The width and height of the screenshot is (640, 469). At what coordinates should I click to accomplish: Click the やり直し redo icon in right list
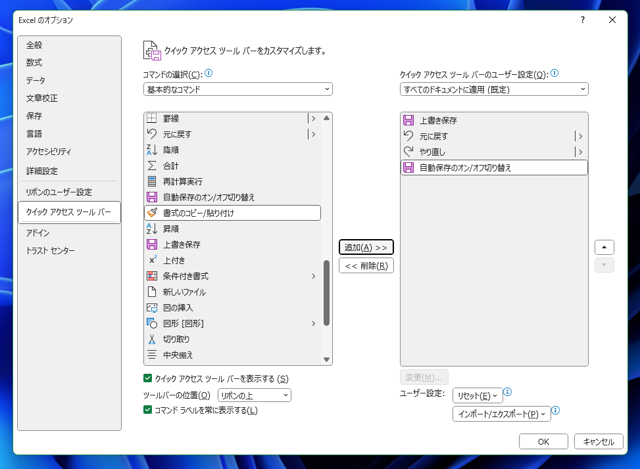409,152
